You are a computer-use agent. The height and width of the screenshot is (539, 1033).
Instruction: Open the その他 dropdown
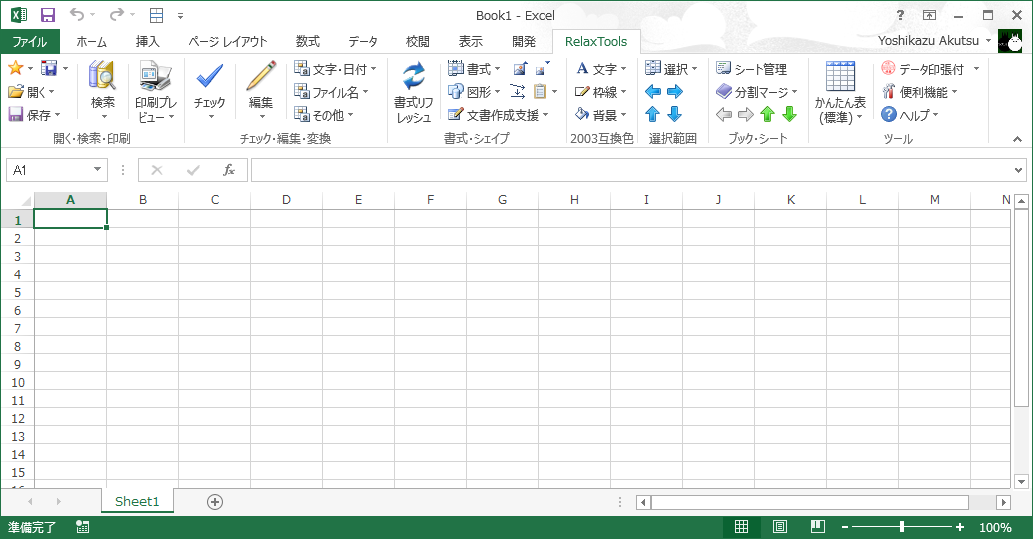pos(350,115)
